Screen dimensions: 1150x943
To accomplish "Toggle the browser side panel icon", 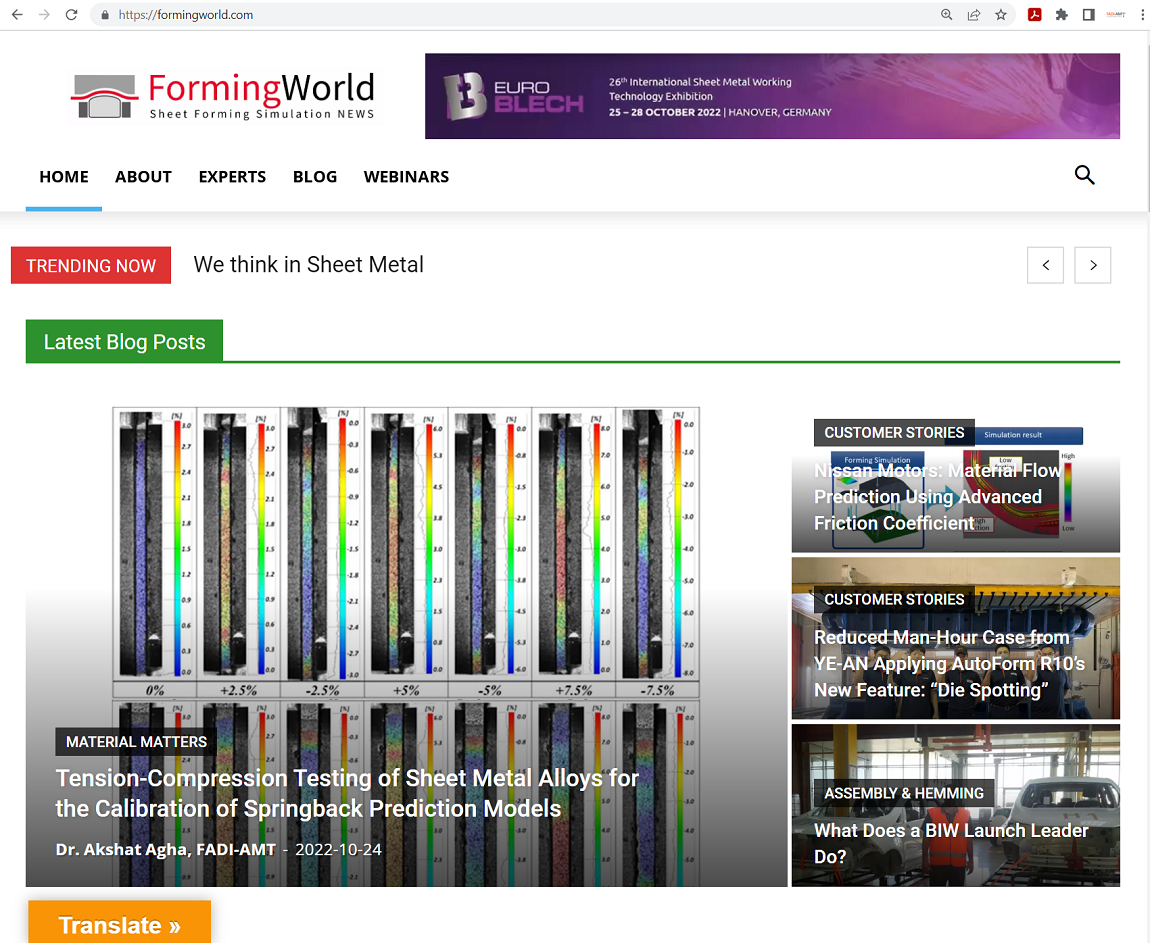I will pos(1088,15).
